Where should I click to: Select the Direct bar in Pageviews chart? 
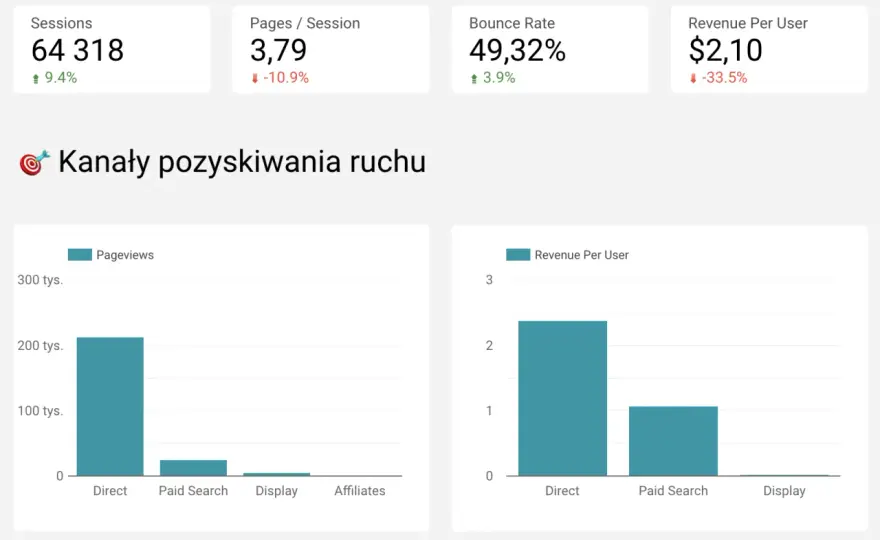tap(110, 406)
